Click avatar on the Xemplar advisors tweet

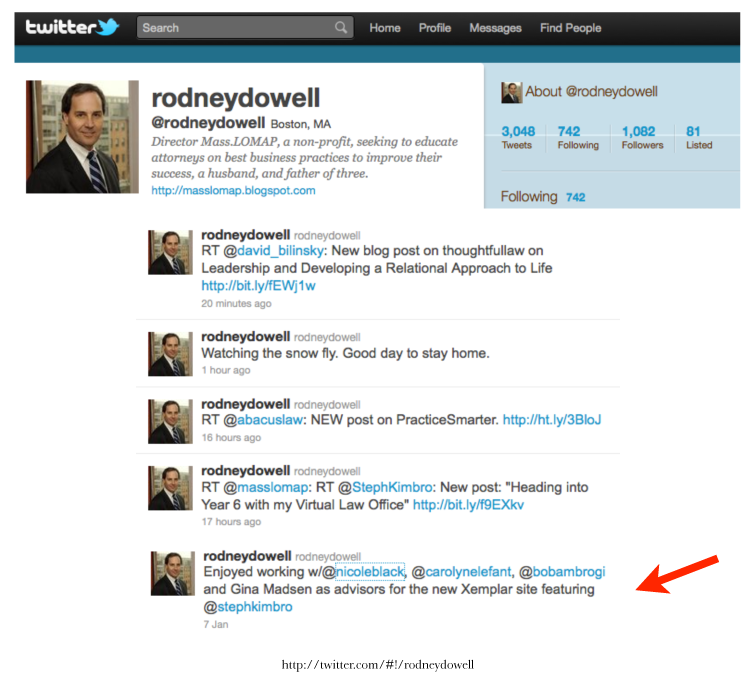(173, 573)
